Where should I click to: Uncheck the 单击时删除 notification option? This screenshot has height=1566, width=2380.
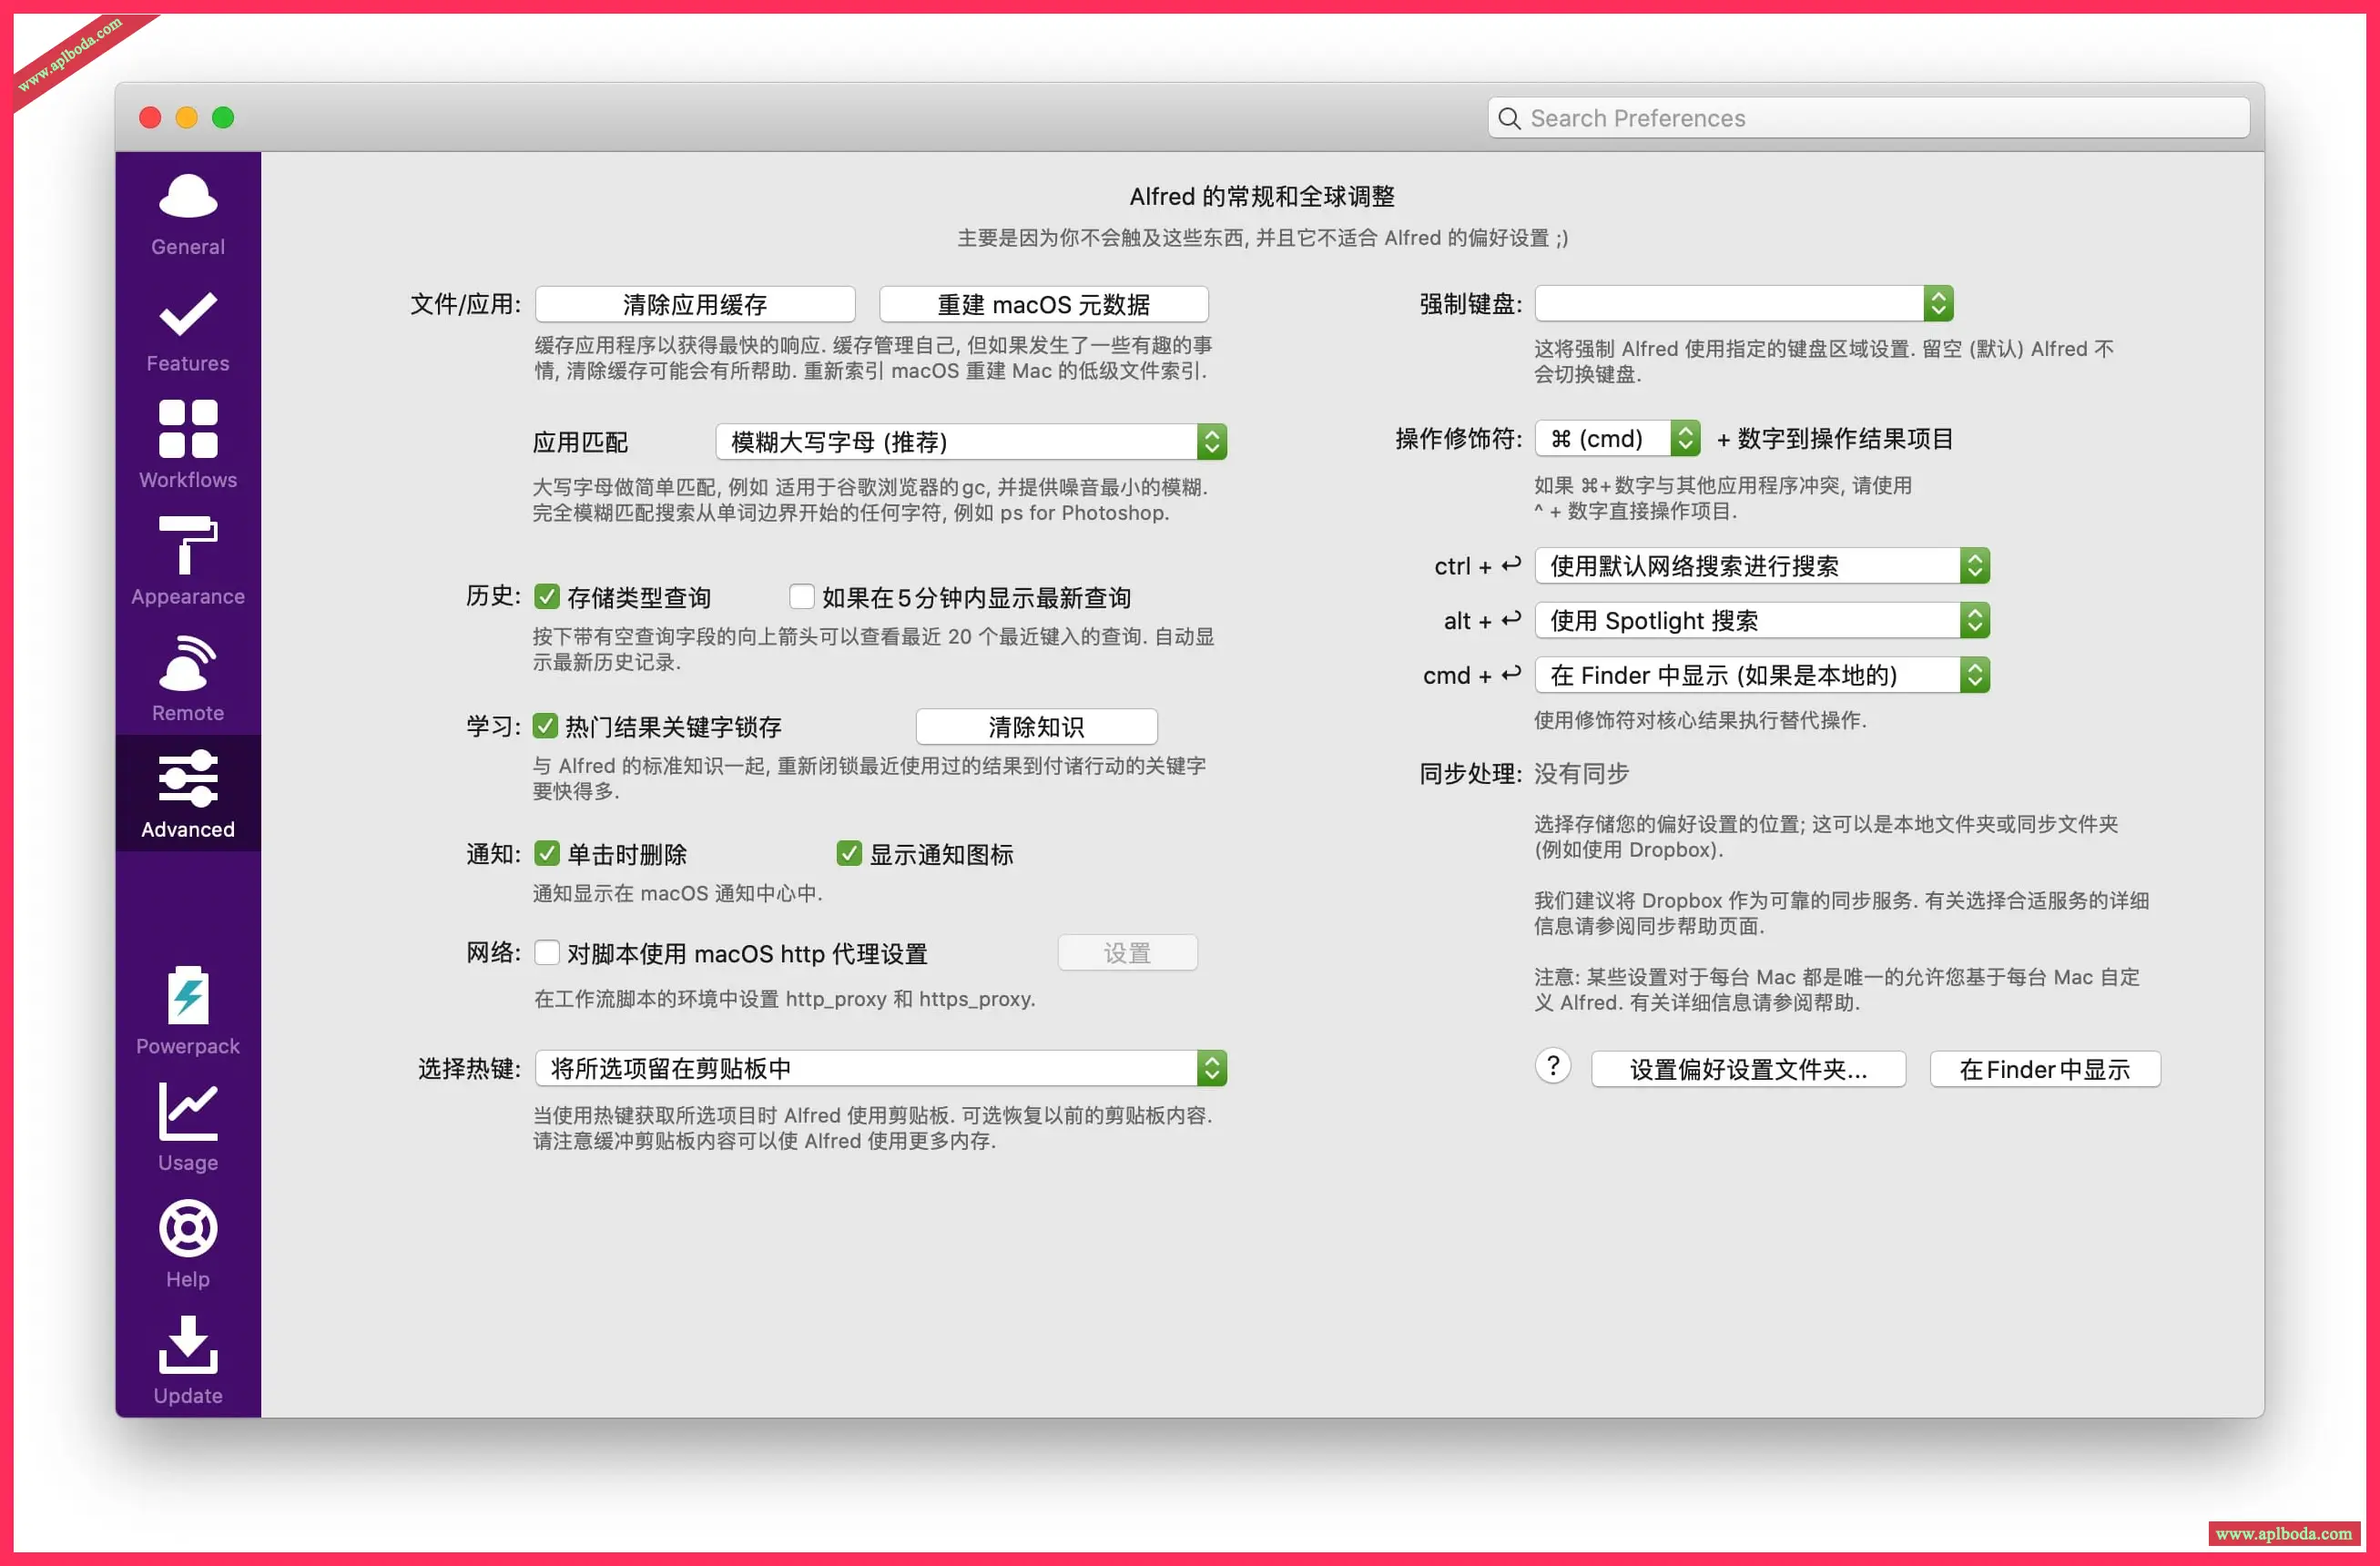coord(546,854)
